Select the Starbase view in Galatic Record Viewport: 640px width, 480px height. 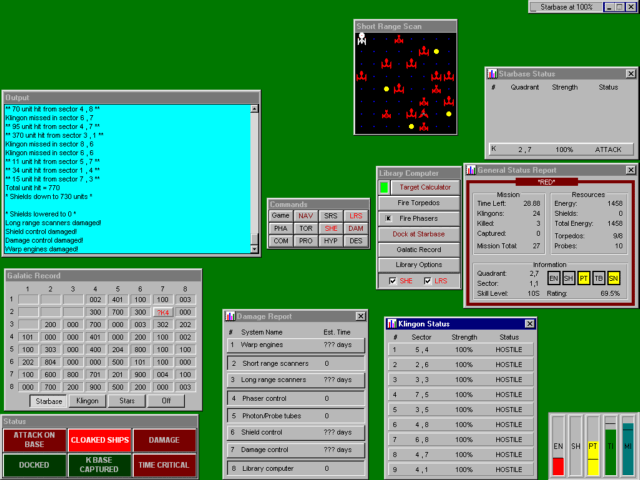[49, 401]
